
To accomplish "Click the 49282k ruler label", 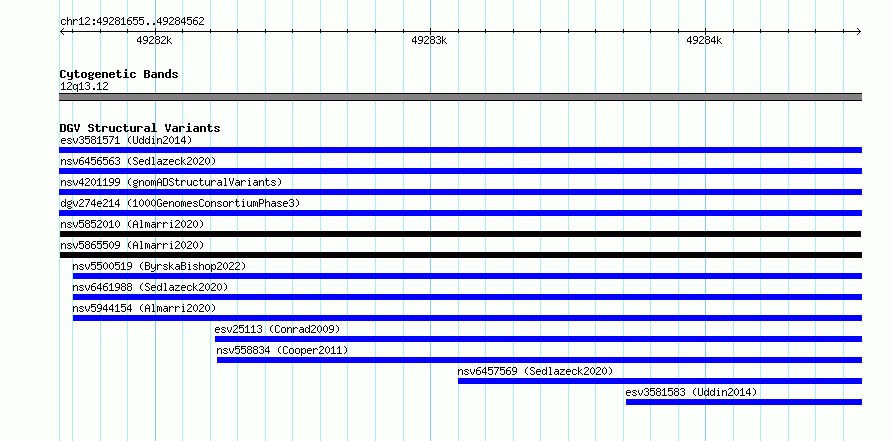I will tap(154, 40).
